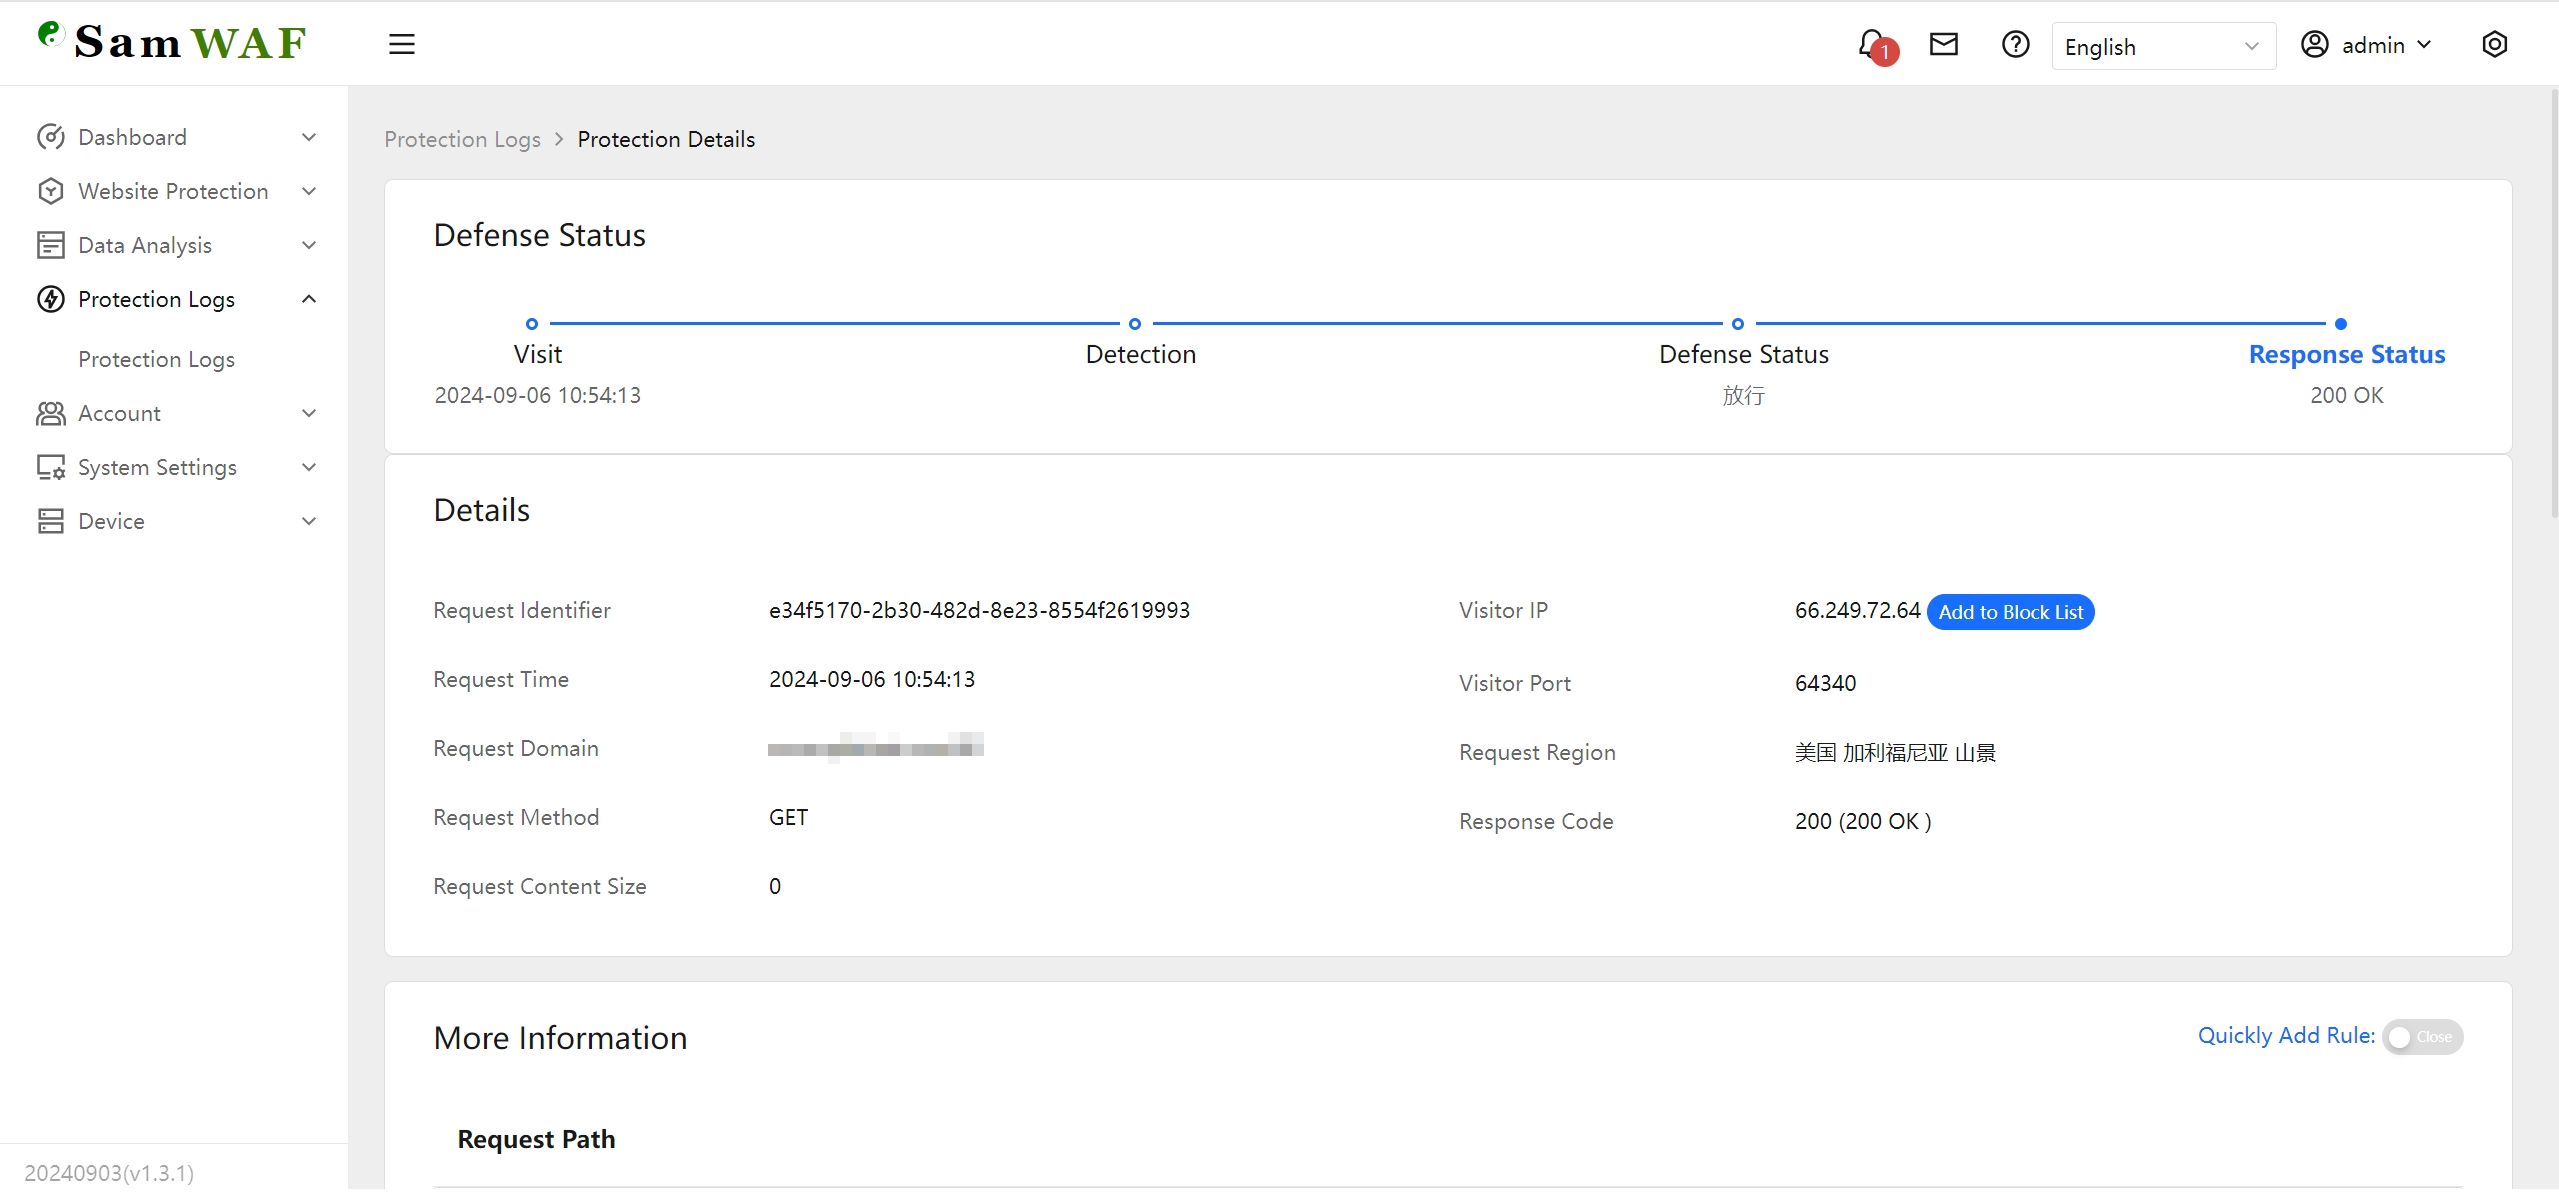Image resolution: width=2559 pixels, height=1200 pixels.
Task: Open the English language dropdown
Action: [x=2162, y=46]
